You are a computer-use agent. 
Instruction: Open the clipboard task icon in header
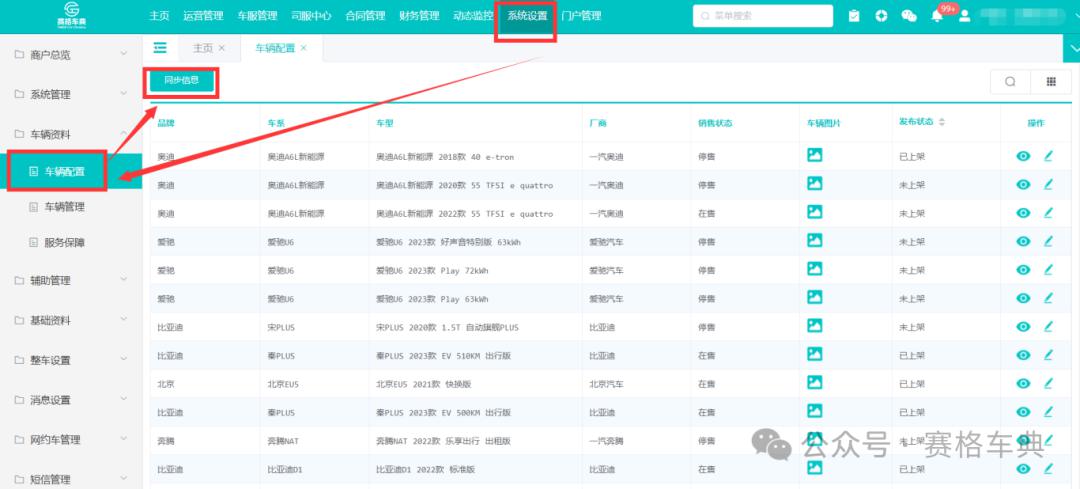pyautogui.click(x=854, y=16)
